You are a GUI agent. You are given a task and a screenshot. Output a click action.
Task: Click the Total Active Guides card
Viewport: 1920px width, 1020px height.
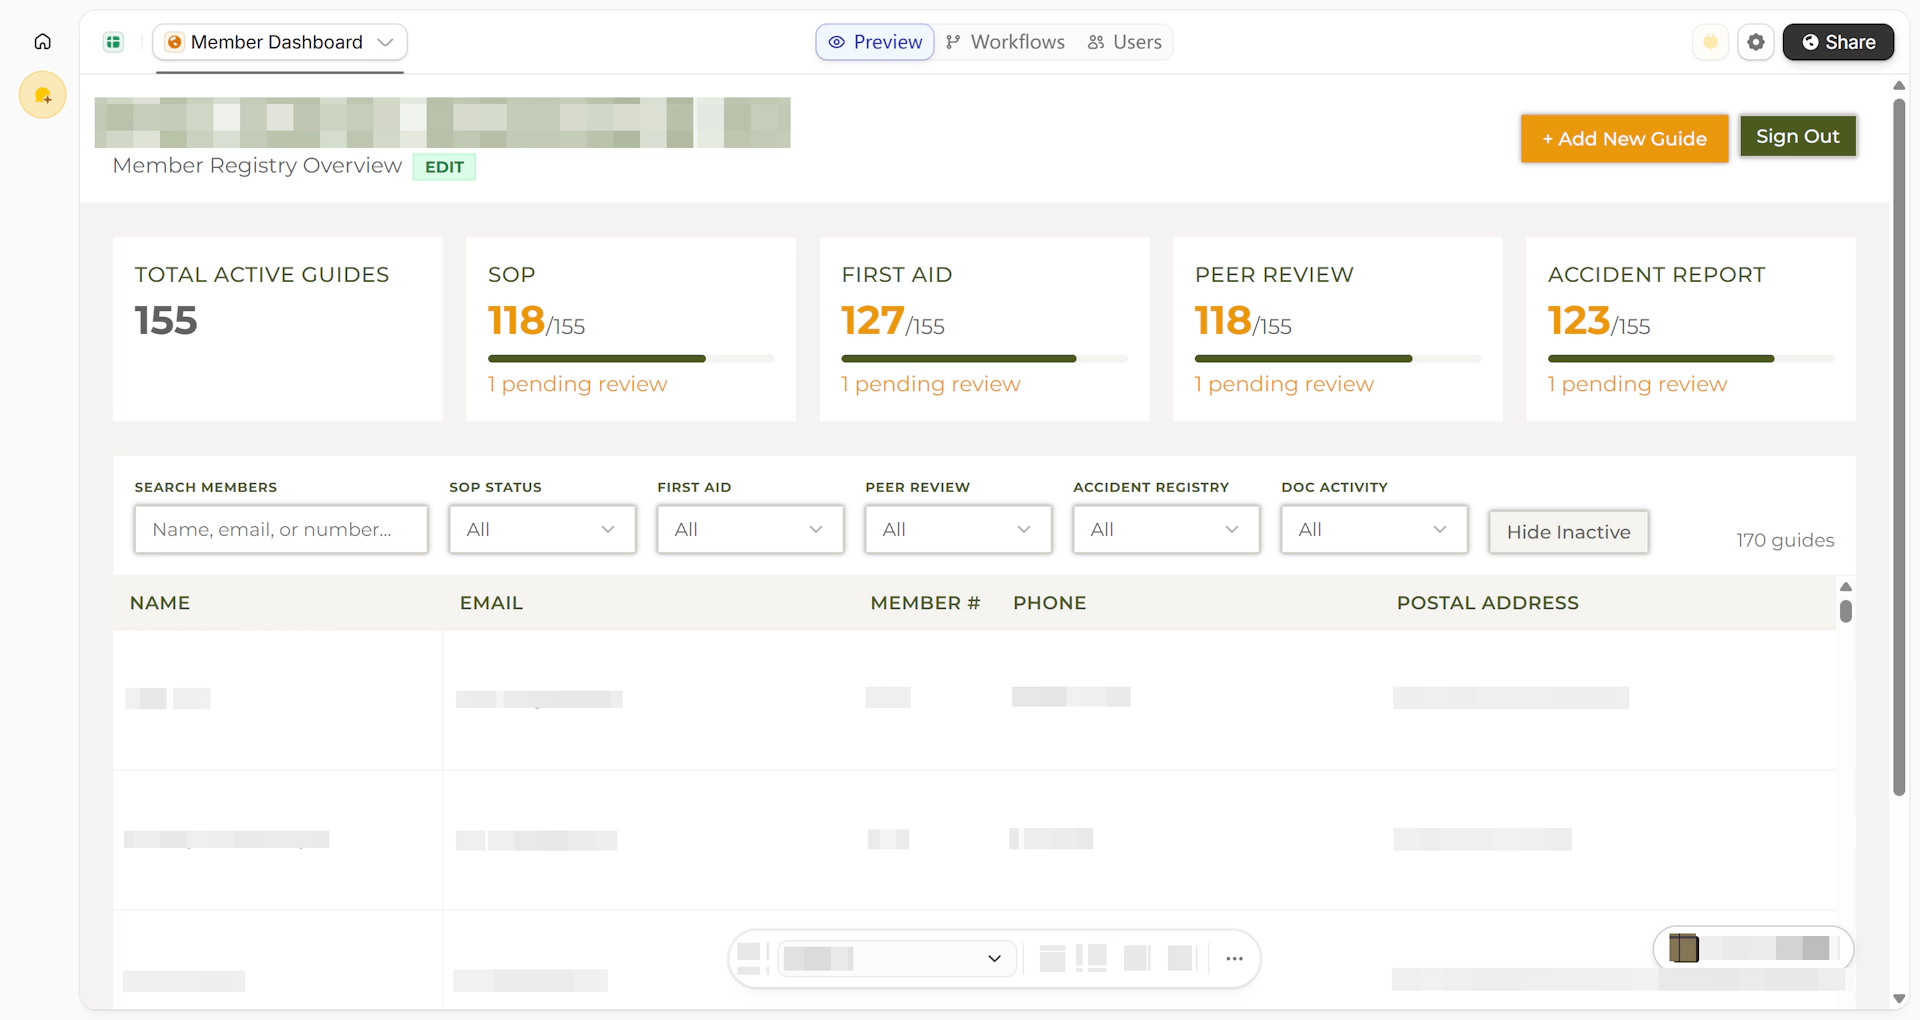(x=278, y=329)
